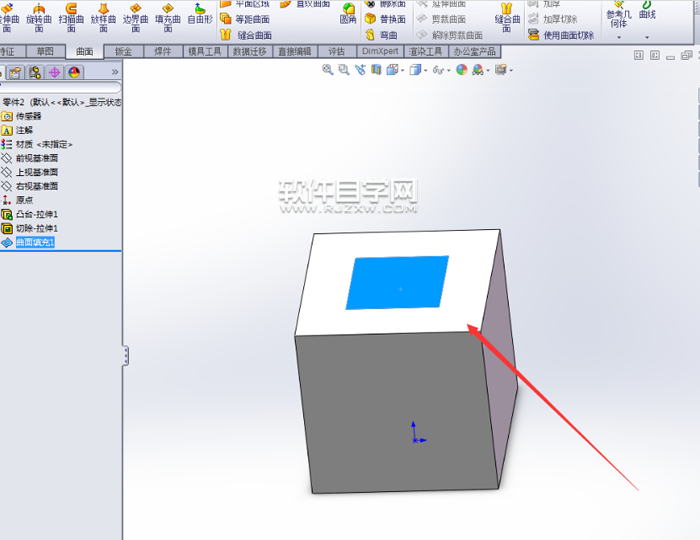Select the 零件2 root tree node

tap(61, 102)
